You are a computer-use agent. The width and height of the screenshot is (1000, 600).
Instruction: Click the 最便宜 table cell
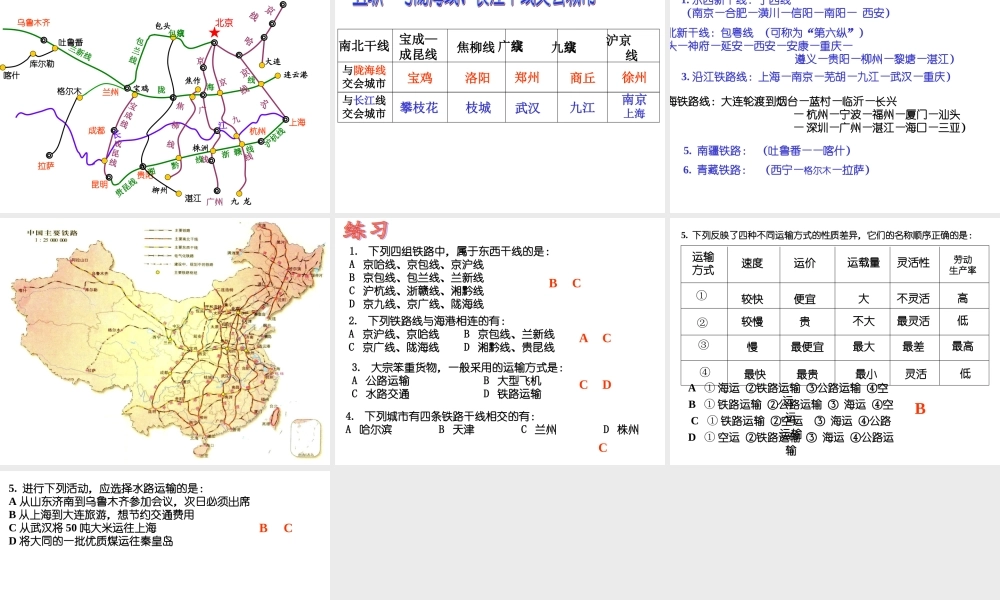pyautogui.click(x=807, y=347)
